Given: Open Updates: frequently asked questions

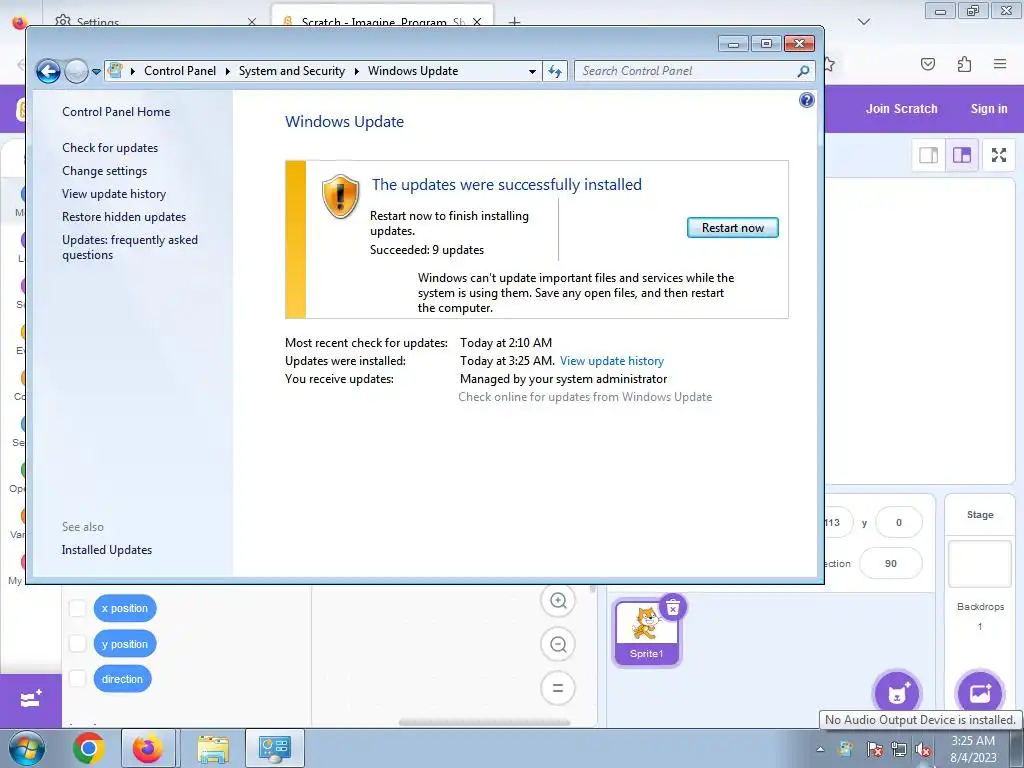Looking at the screenshot, I should click(x=130, y=248).
